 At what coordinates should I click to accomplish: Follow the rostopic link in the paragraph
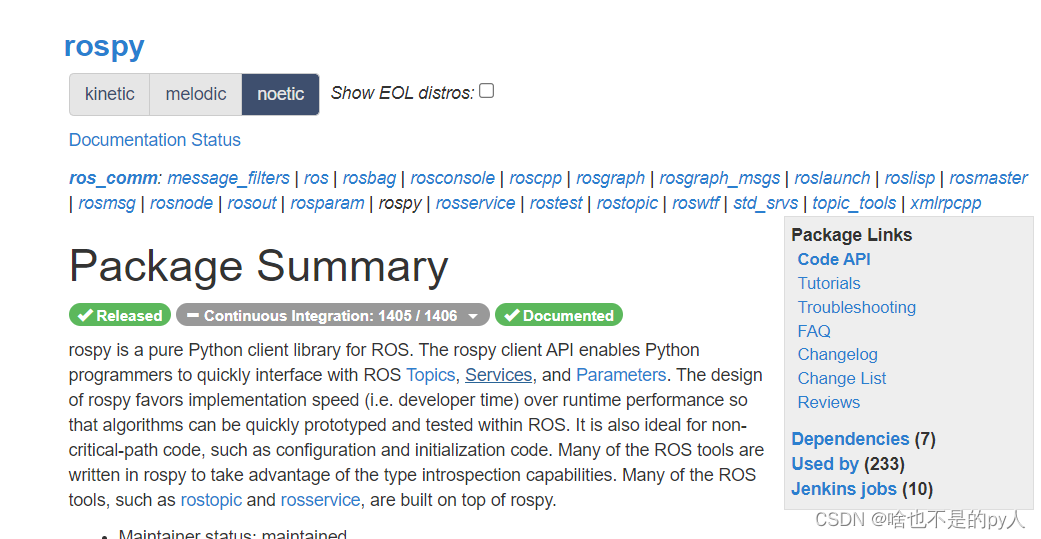[211, 500]
